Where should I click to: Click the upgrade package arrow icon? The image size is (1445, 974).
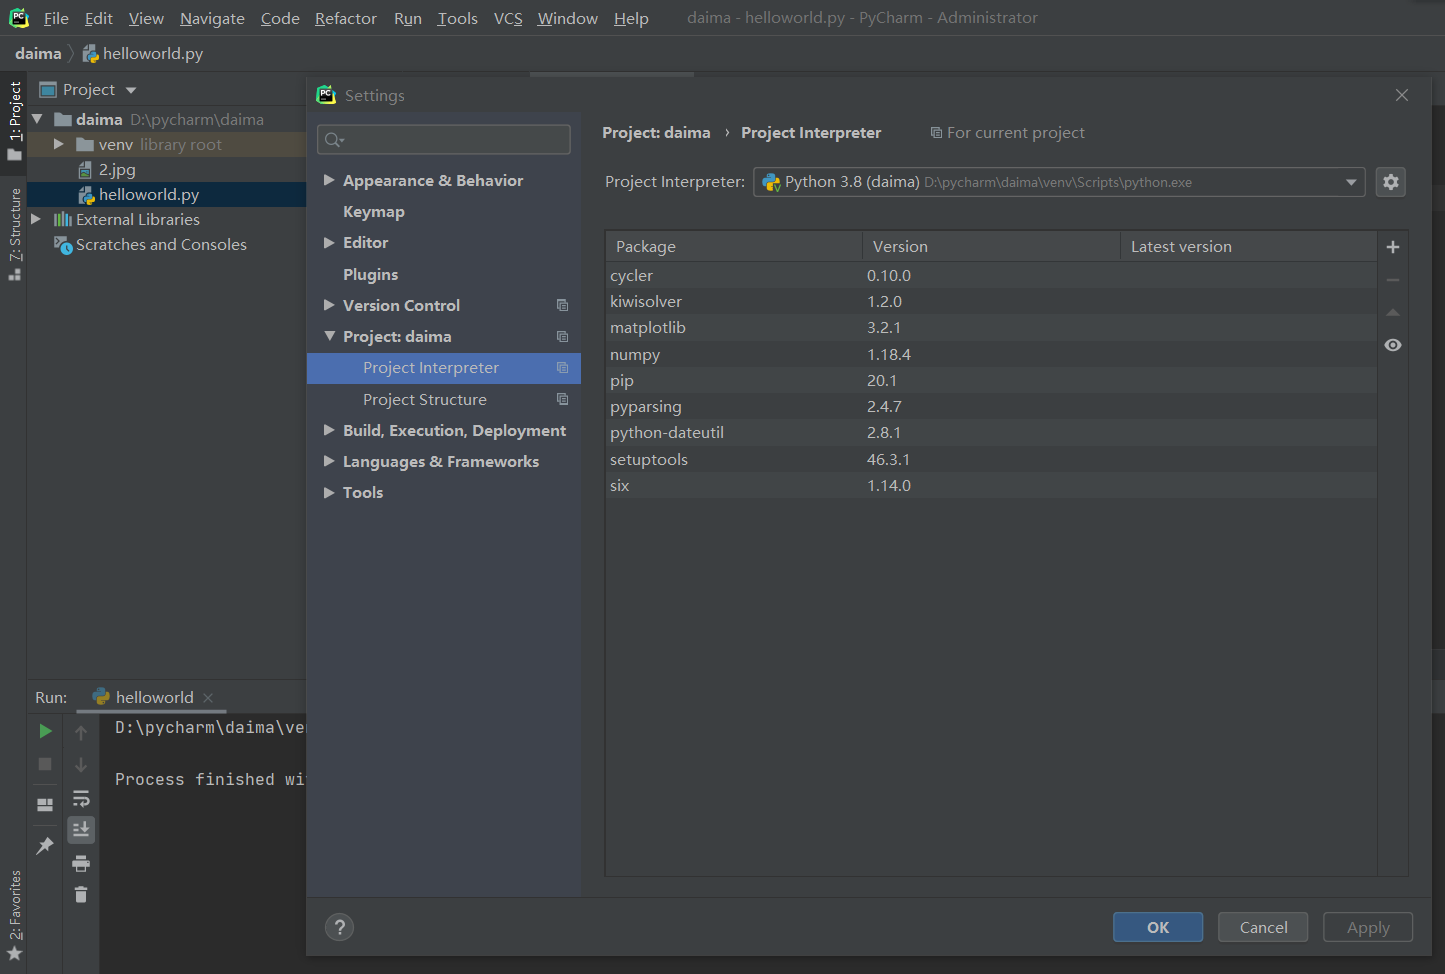(x=1392, y=312)
